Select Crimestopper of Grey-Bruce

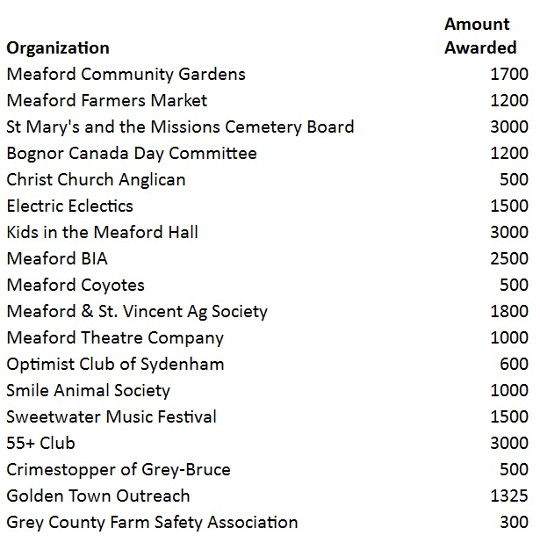pos(119,470)
